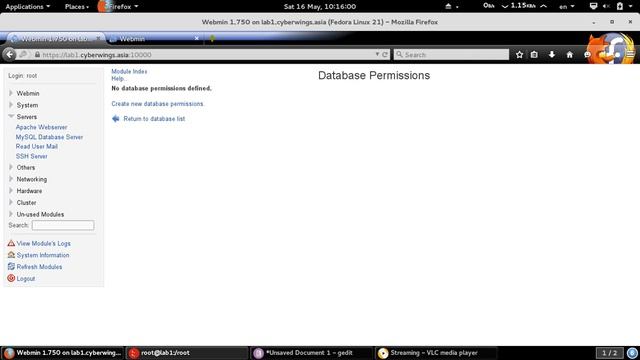
Task: Open the SSH Server link
Action: pyautogui.click(x=31, y=156)
